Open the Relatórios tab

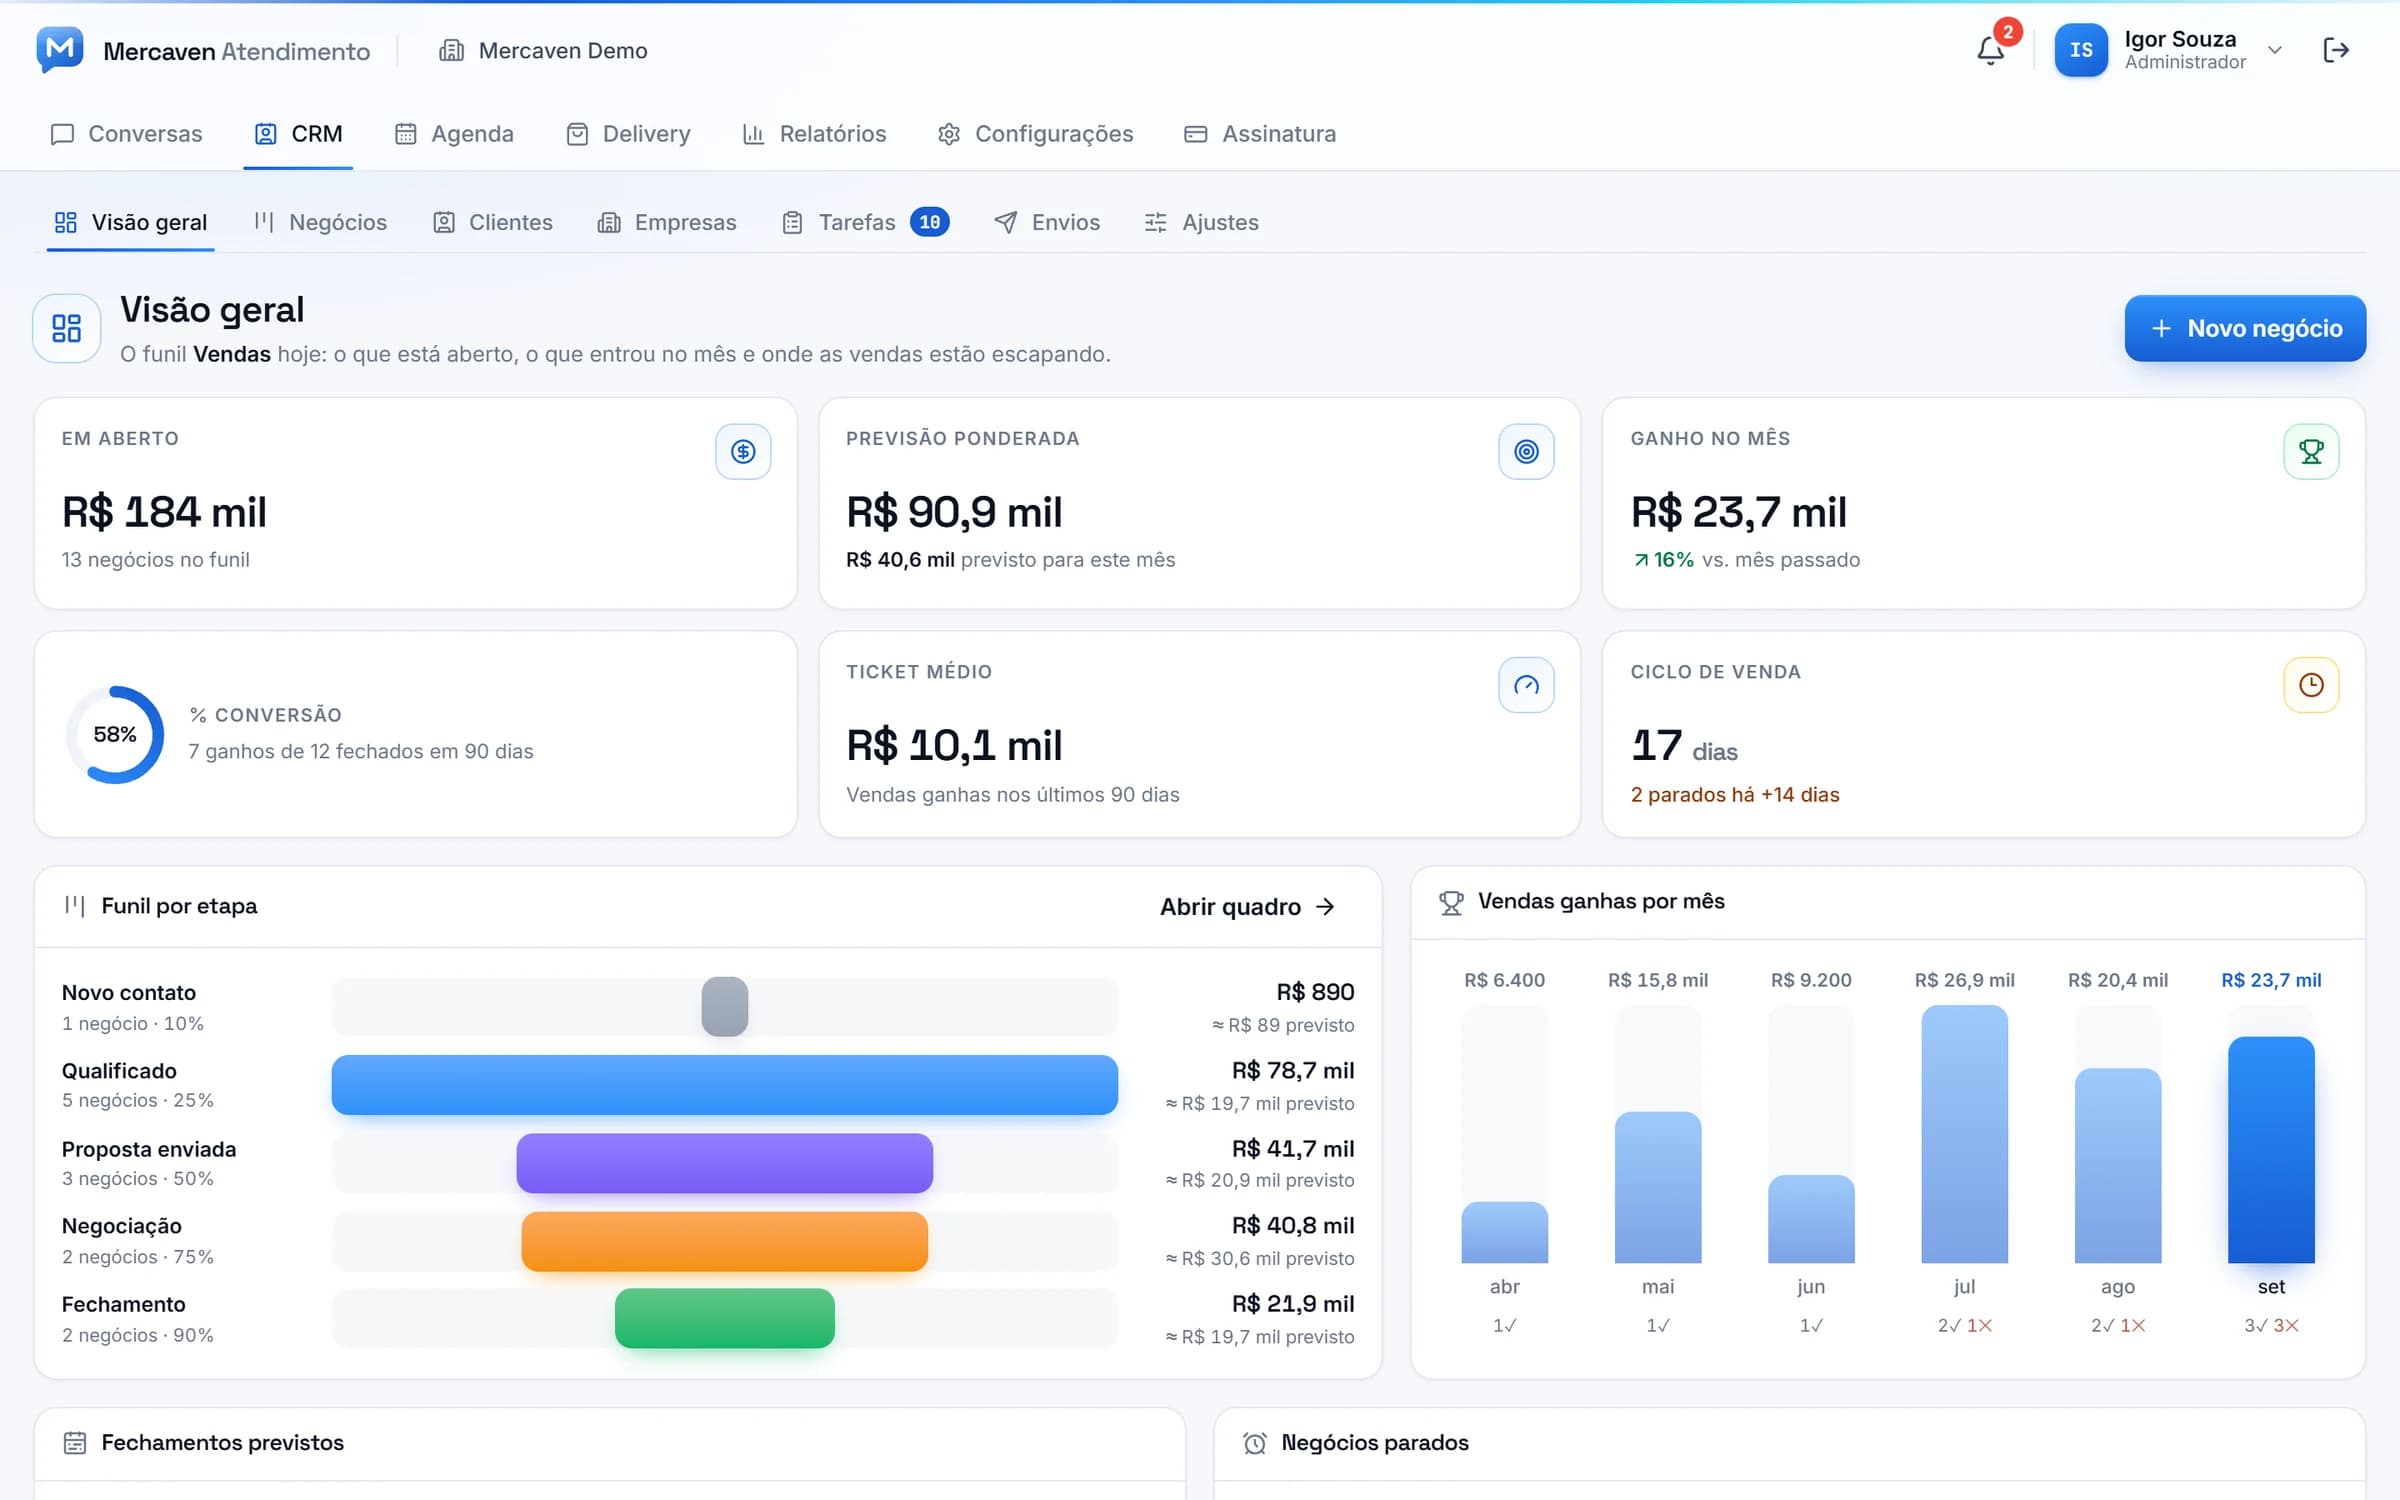click(x=814, y=134)
